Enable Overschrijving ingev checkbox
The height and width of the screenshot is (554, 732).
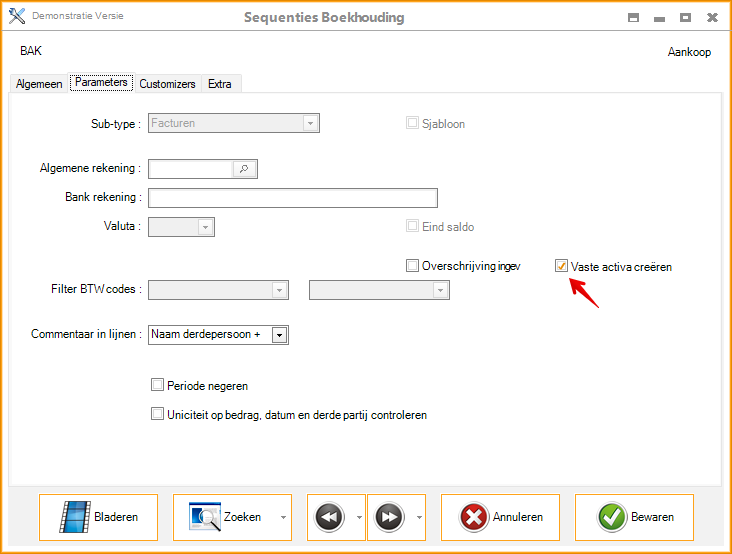pos(412,266)
